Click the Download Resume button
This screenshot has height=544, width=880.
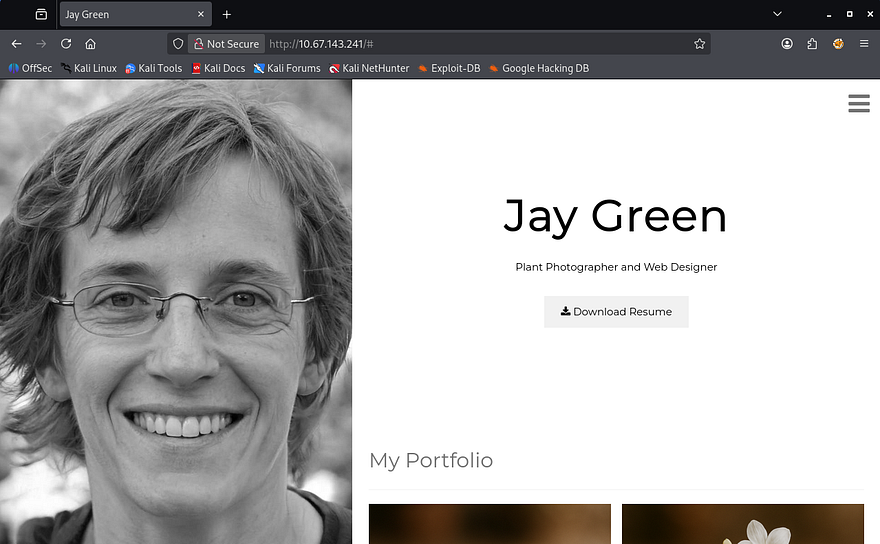pos(616,311)
